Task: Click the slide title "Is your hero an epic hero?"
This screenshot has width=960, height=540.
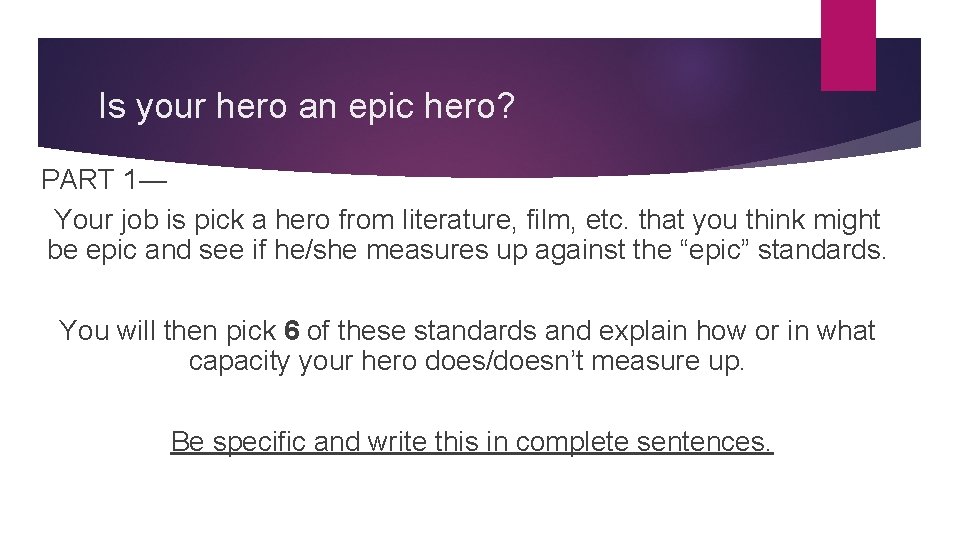Action: pyautogui.click(x=306, y=106)
